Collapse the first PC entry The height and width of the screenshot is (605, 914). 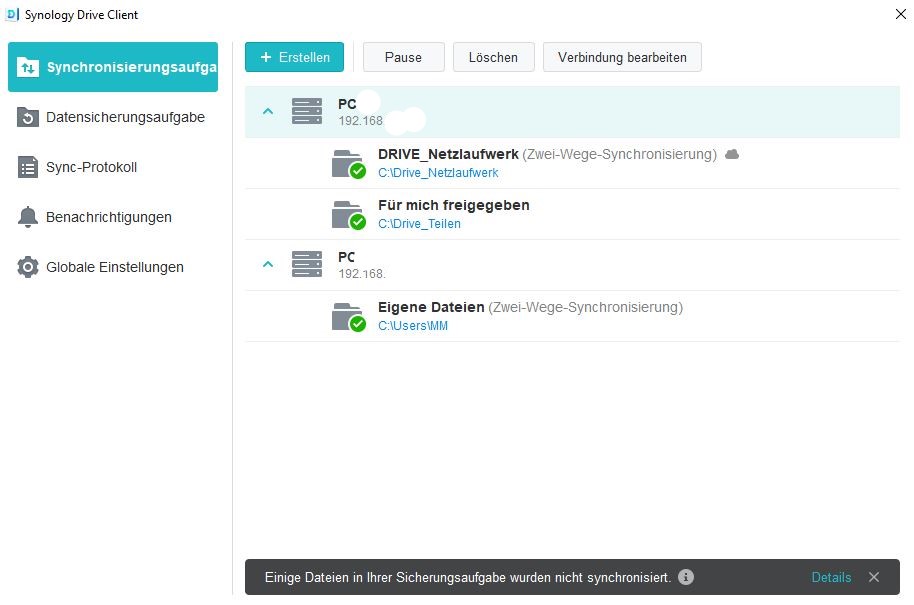pyautogui.click(x=268, y=111)
